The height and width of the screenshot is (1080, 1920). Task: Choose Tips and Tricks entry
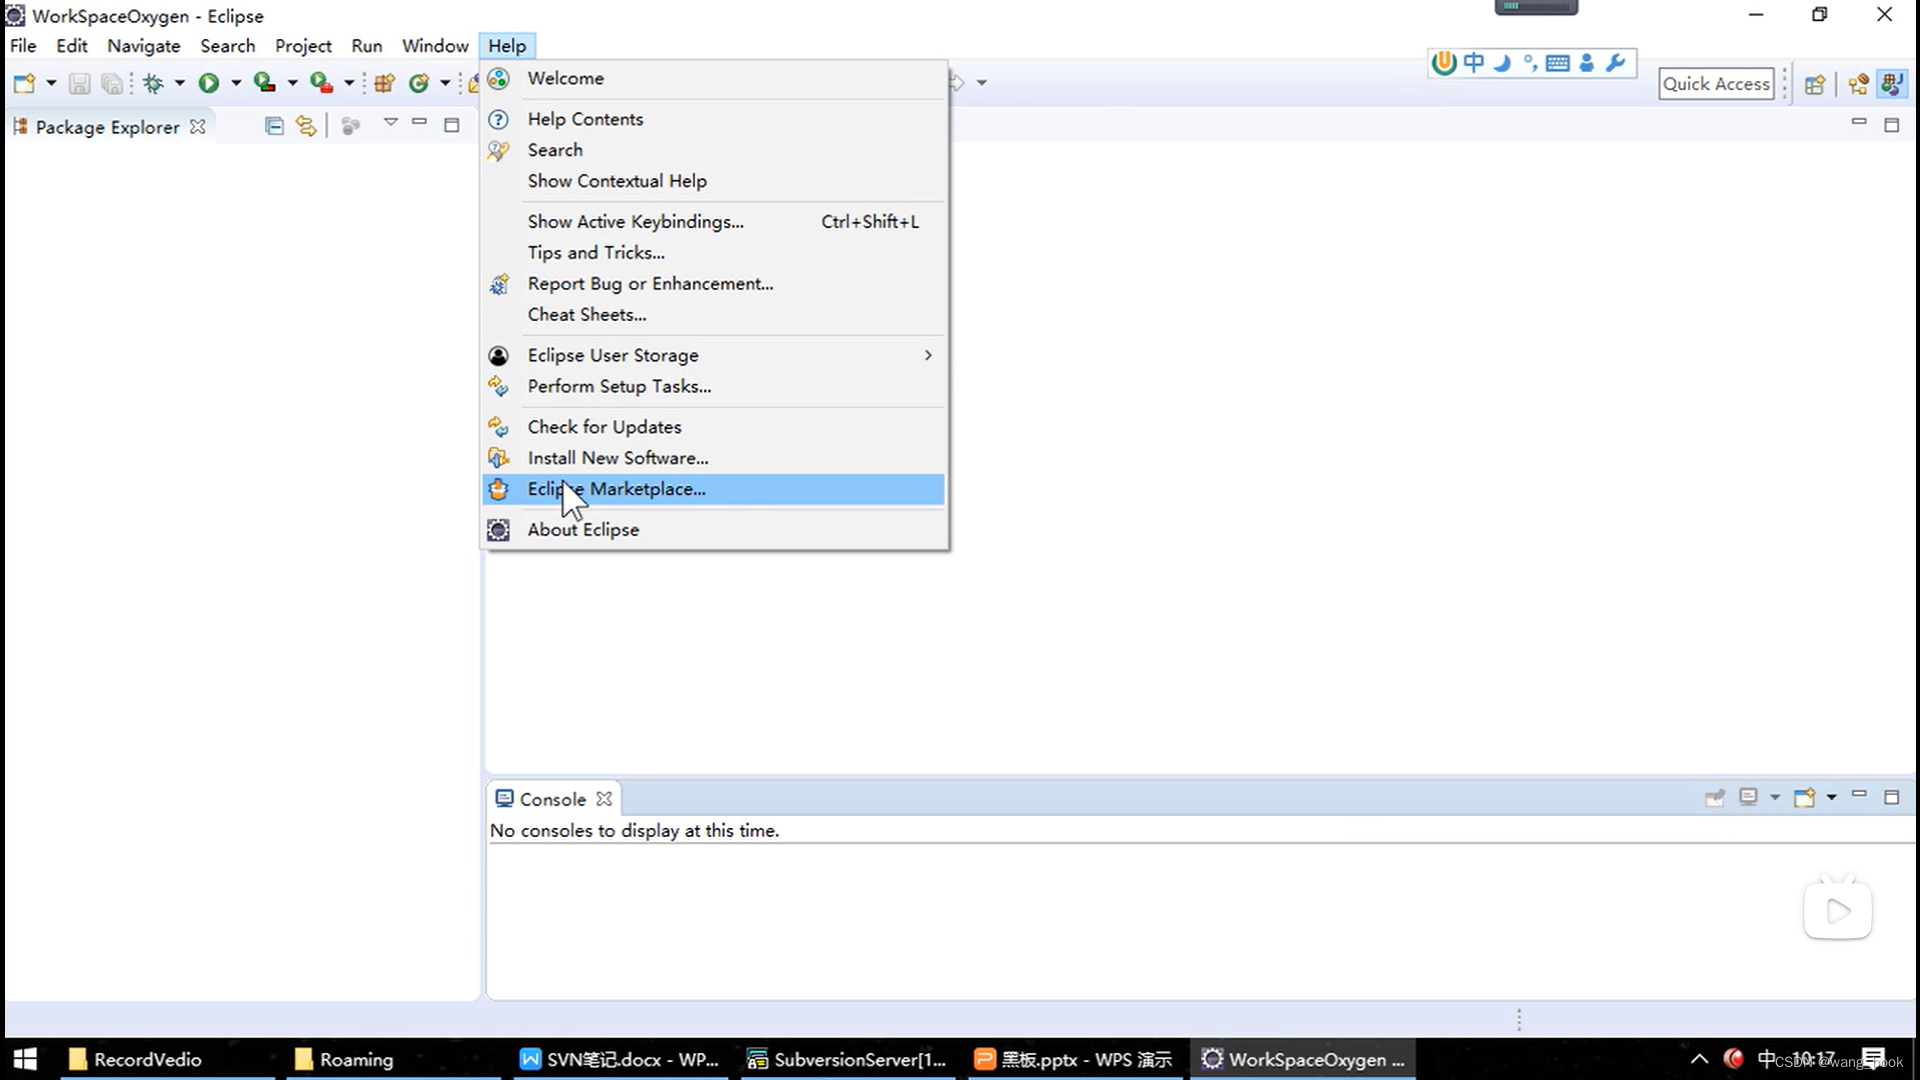714,253
